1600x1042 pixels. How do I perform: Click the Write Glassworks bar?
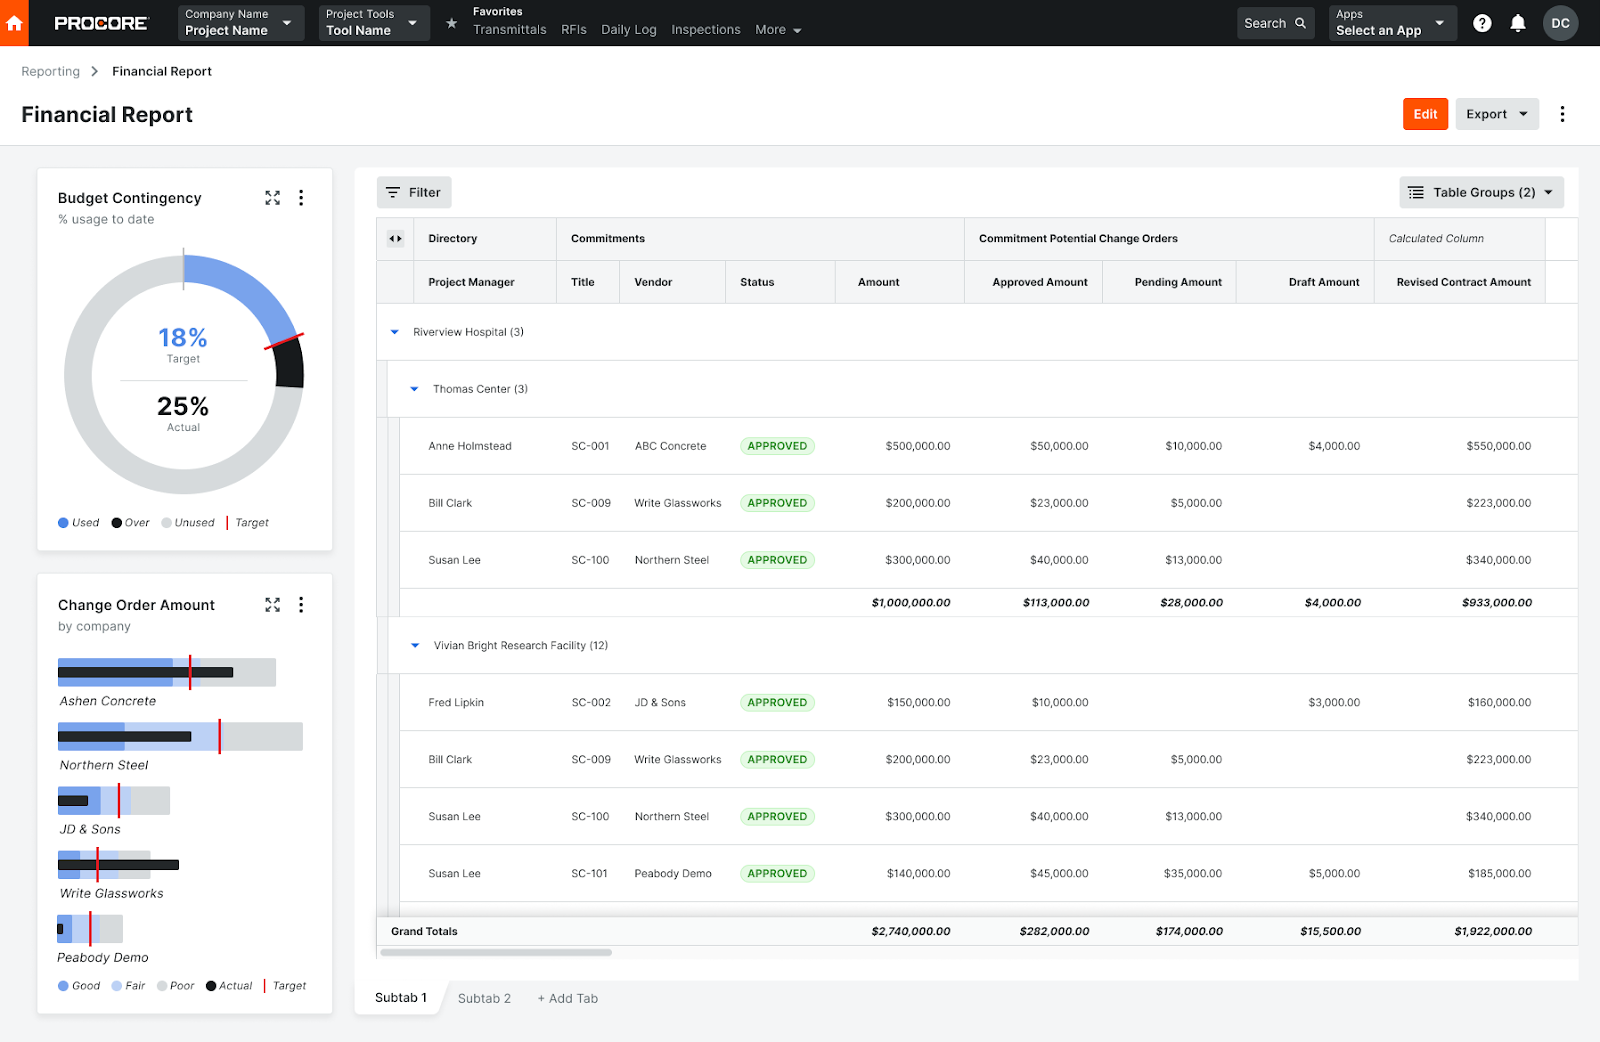click(118, 865)
